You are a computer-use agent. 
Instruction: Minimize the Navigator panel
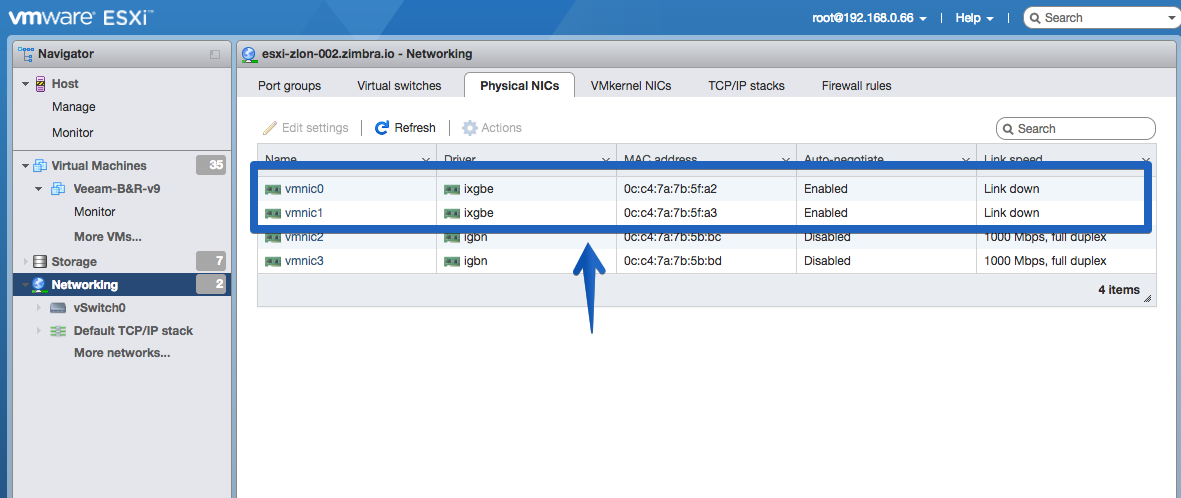215,54
